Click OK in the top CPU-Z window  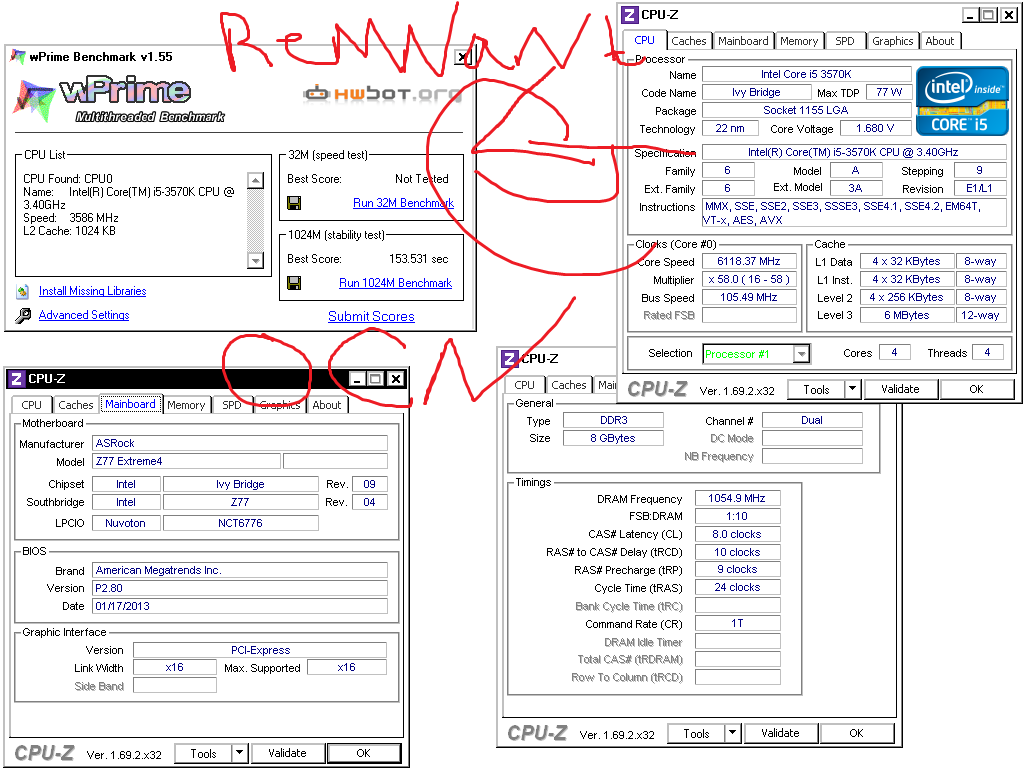(976, 389)
